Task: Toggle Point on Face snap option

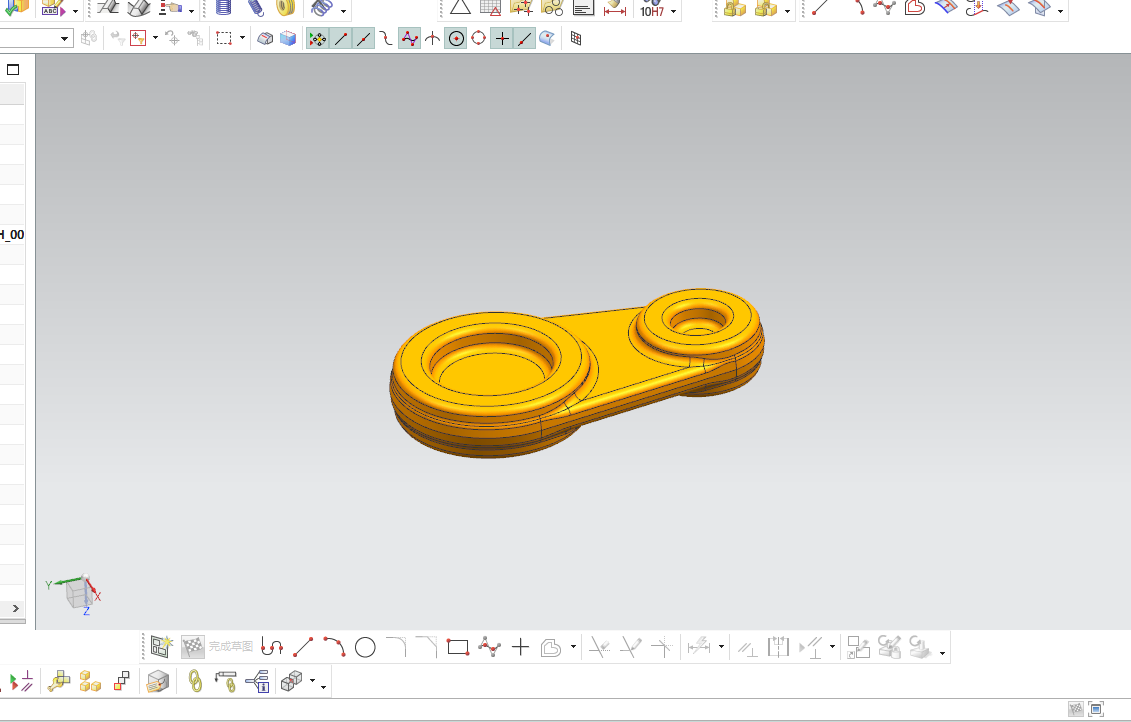Action: [x=547, y=38]
